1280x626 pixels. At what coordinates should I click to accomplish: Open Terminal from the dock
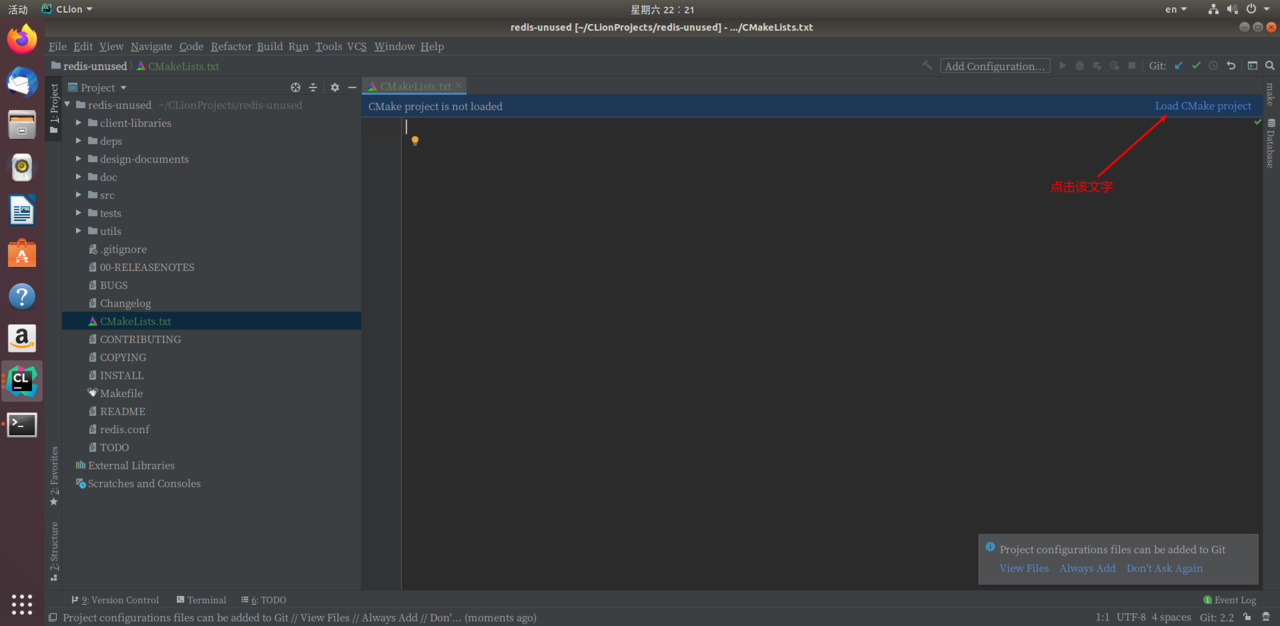(22, 425)
